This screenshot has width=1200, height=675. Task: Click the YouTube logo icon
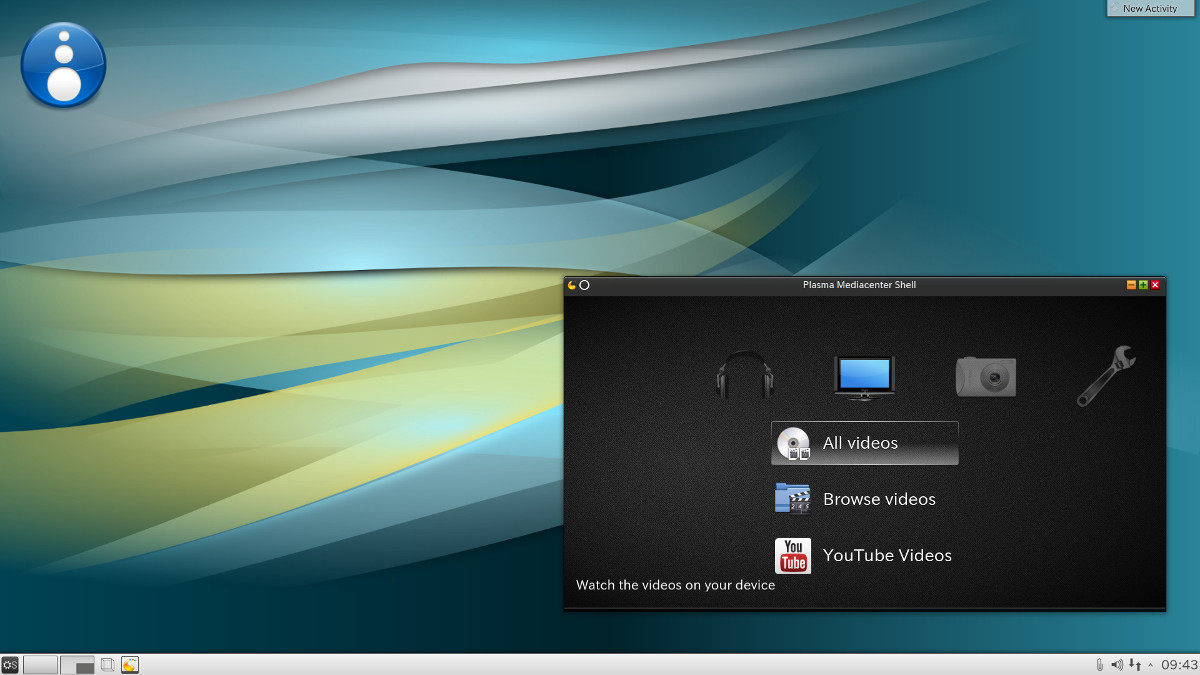793,555
